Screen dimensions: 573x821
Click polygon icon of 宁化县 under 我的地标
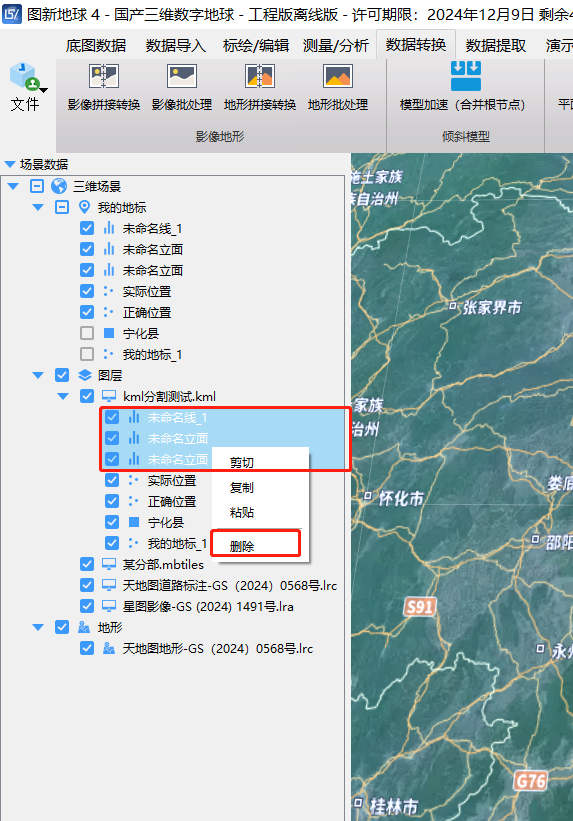point(109,333)
